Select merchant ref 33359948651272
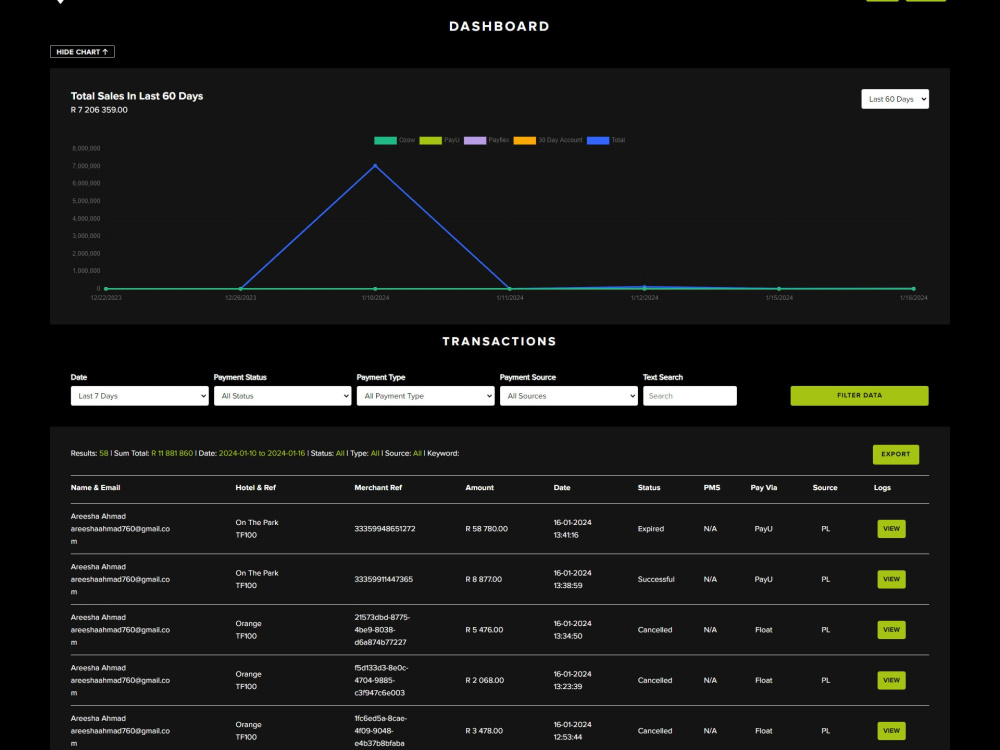 (385, 529)
